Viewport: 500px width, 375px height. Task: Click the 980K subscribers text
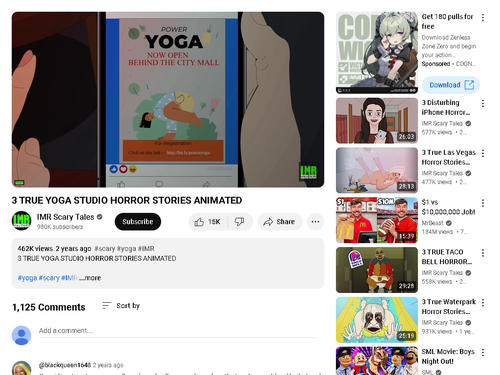pyautogui.click(x=60, y=227)
